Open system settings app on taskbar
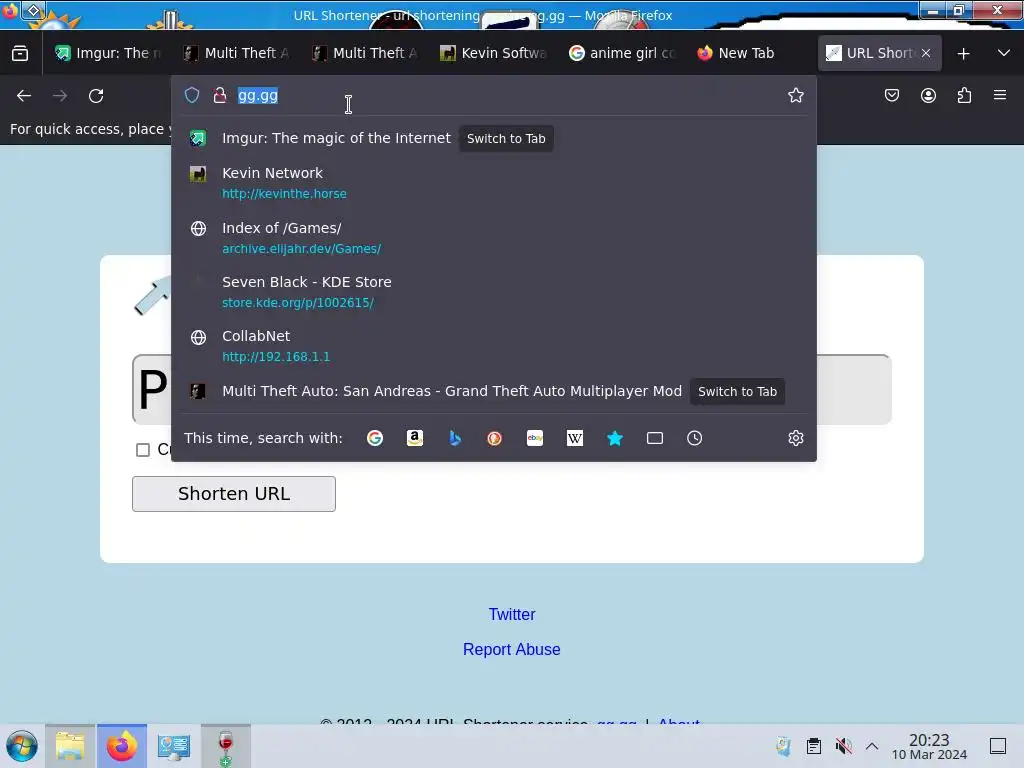Image resolution: width=1024 pixels, height=768 pixels. tap(174, 746)
